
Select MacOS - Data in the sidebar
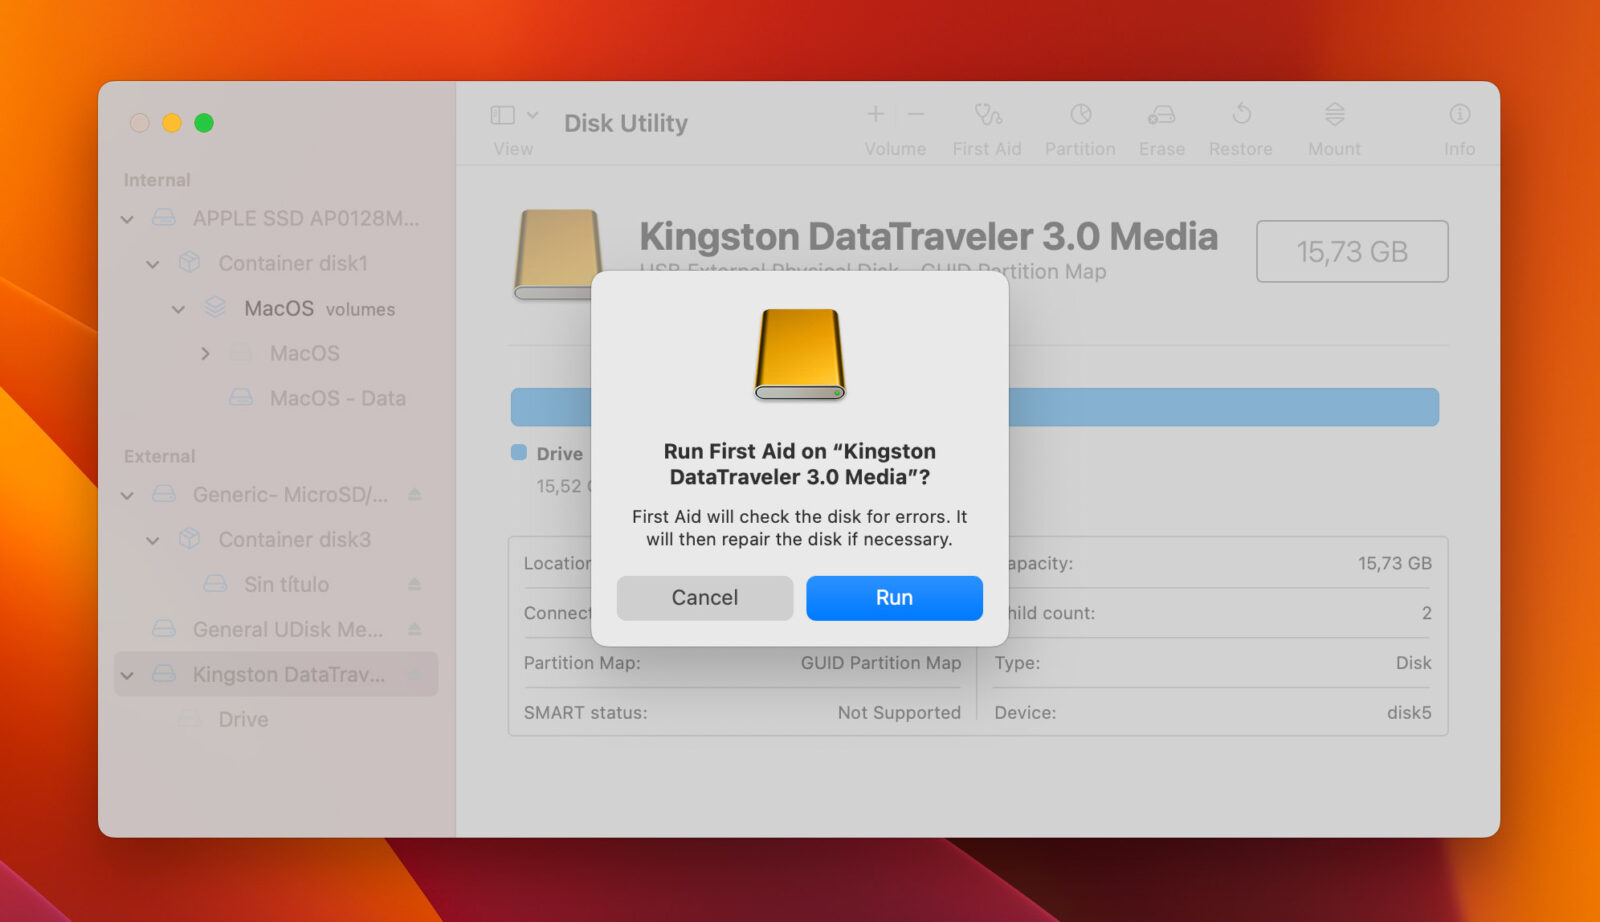pos(335,397)
